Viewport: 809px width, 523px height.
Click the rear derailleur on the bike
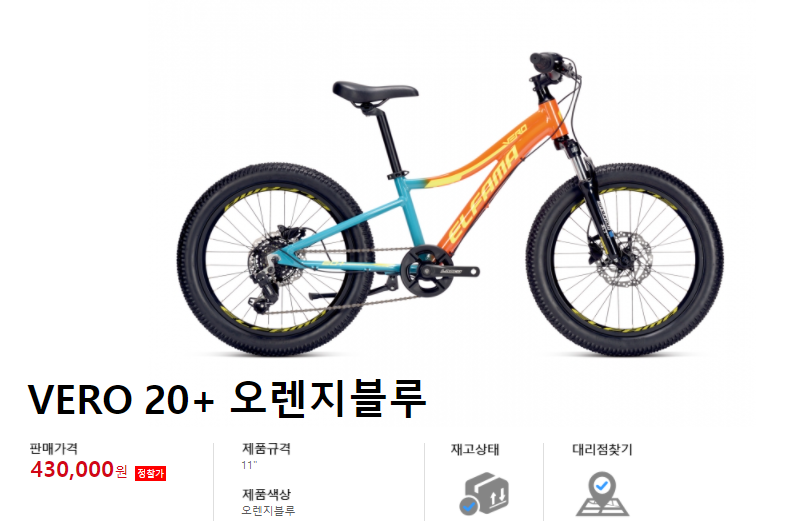pyautogui.click(x=266, y=281)
